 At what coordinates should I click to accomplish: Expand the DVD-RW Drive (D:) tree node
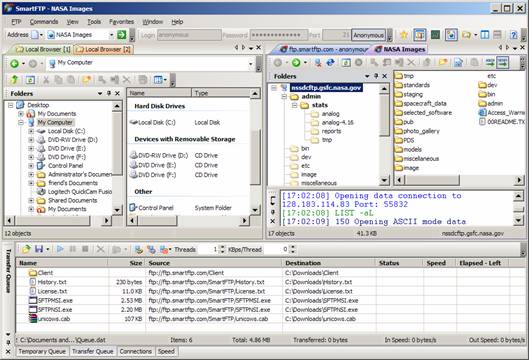tap(31, 140)
